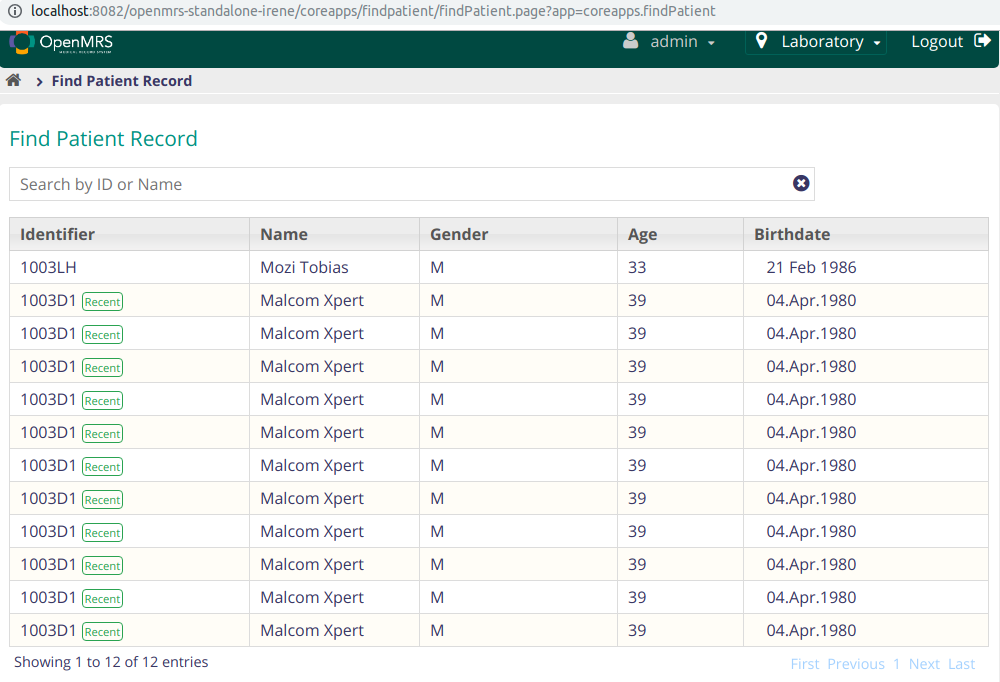Click the site info icon in the address bar
The image size is (1000, 682).
pos(15,11)
